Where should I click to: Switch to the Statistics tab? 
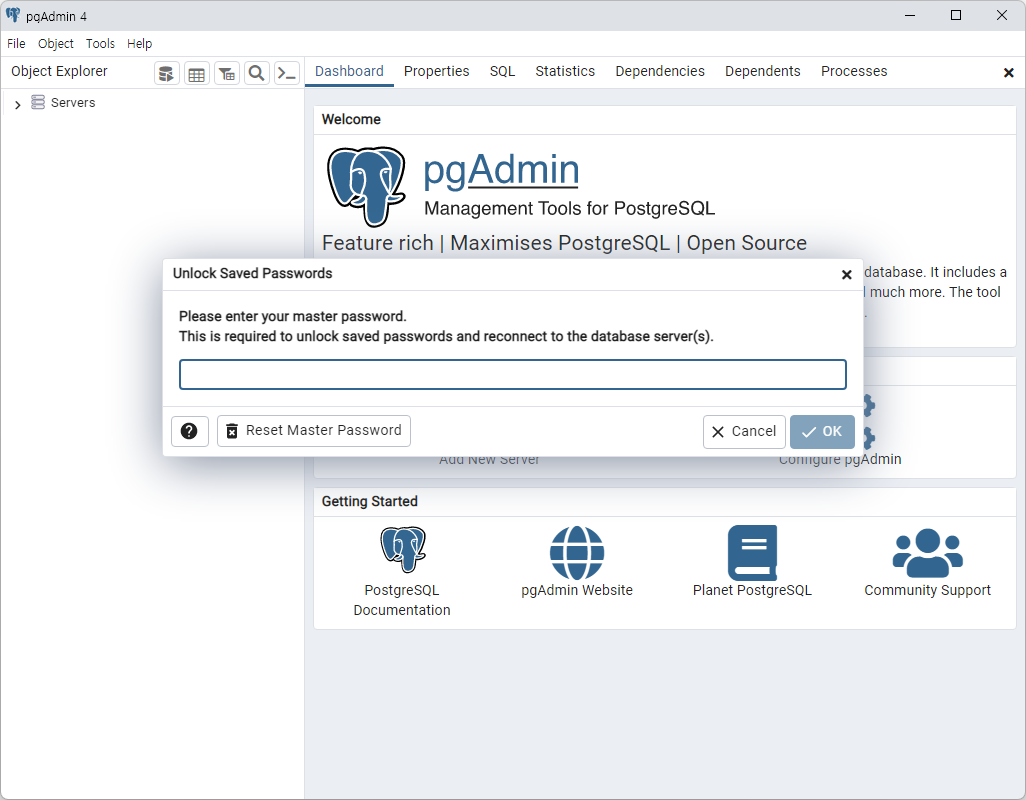pyautogui.click(x=565, y=71)
